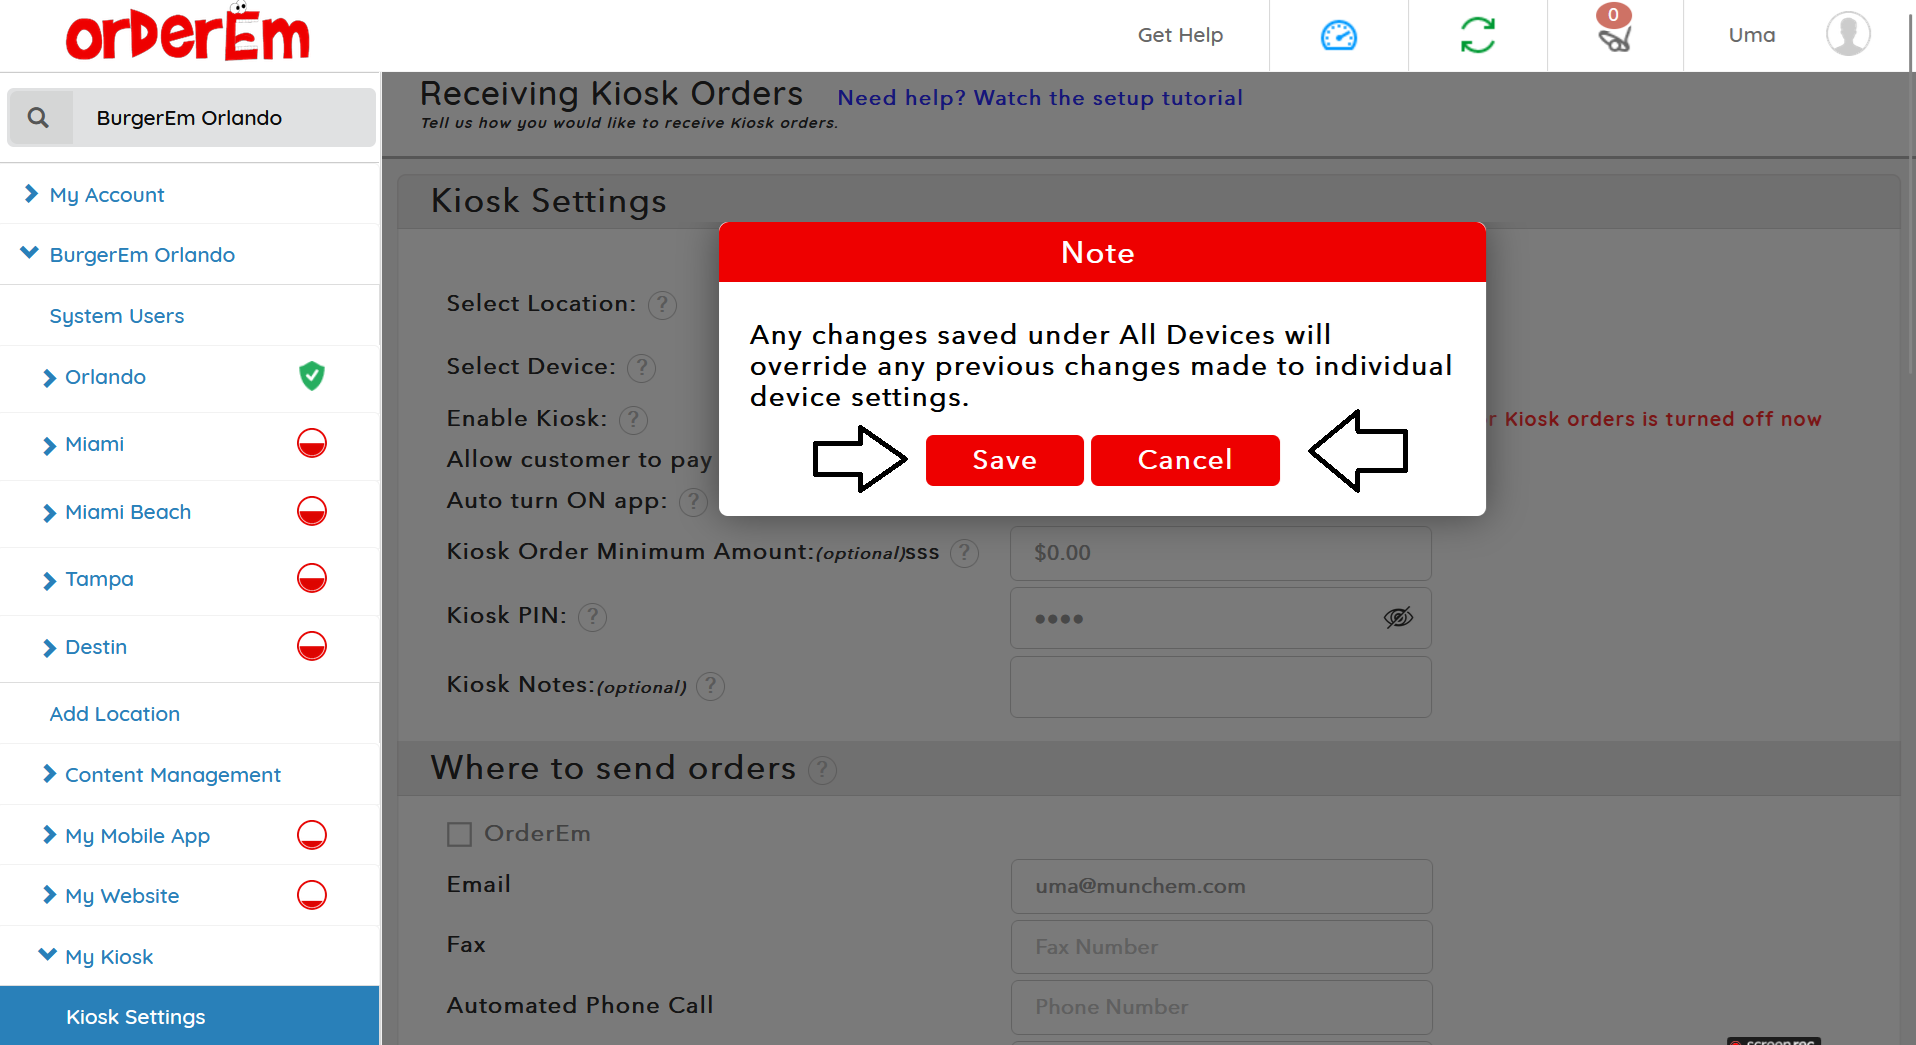This screenshot has width=1916, height=1045.
Task: Click help icon beside Kiosk Notes
Action: pyautogui.click(x=710, y=686)
